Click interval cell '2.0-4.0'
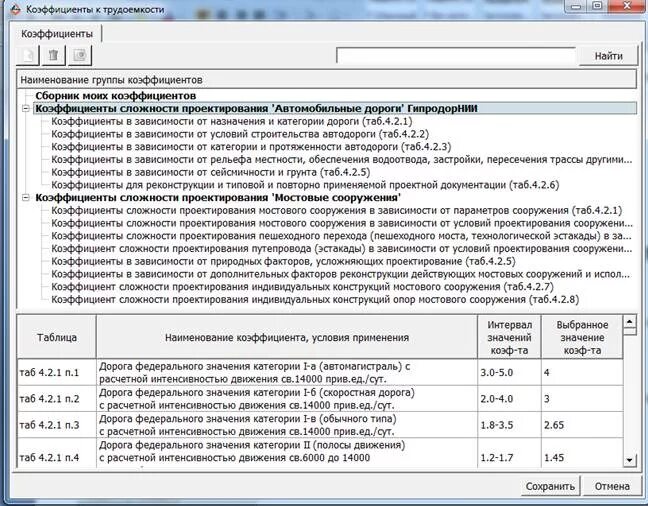Viewport: 648px width, 506px height. [509, 399]
